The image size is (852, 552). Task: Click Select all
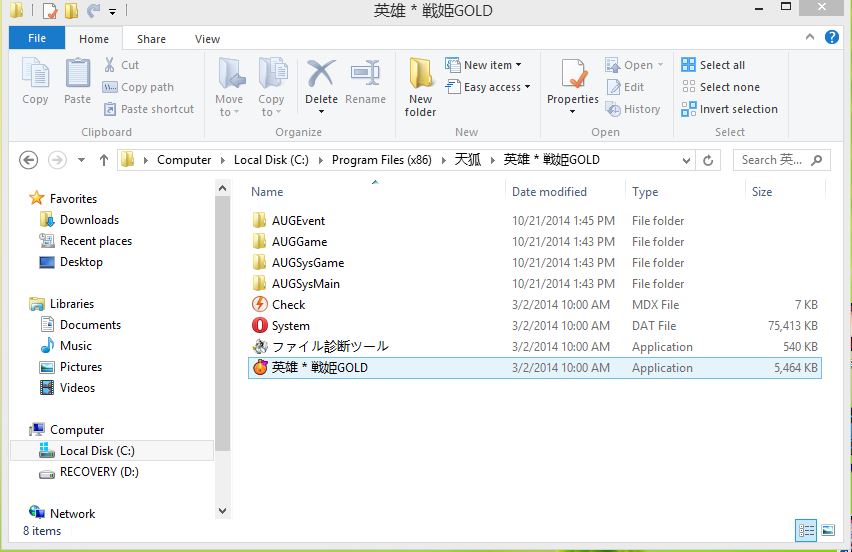click(x=713, y=65)
